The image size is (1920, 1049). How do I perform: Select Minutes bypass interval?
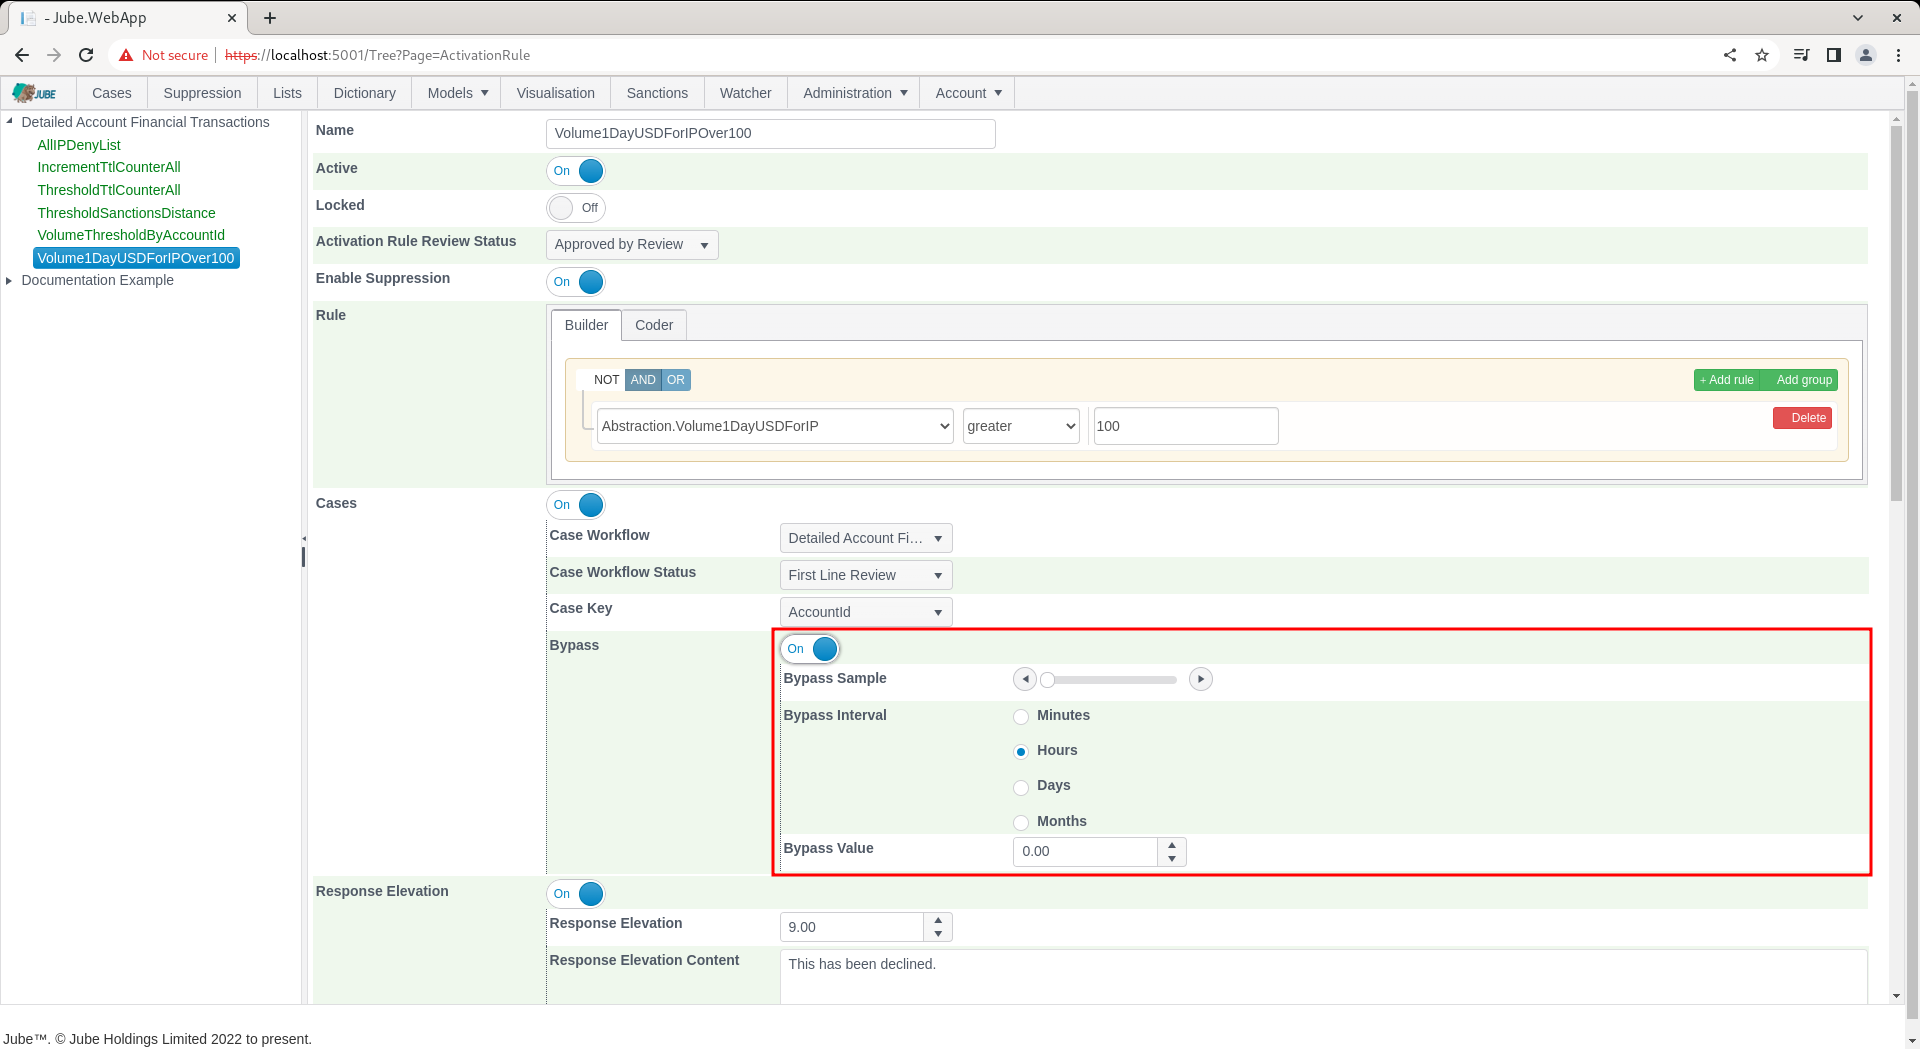[1021, 717]
